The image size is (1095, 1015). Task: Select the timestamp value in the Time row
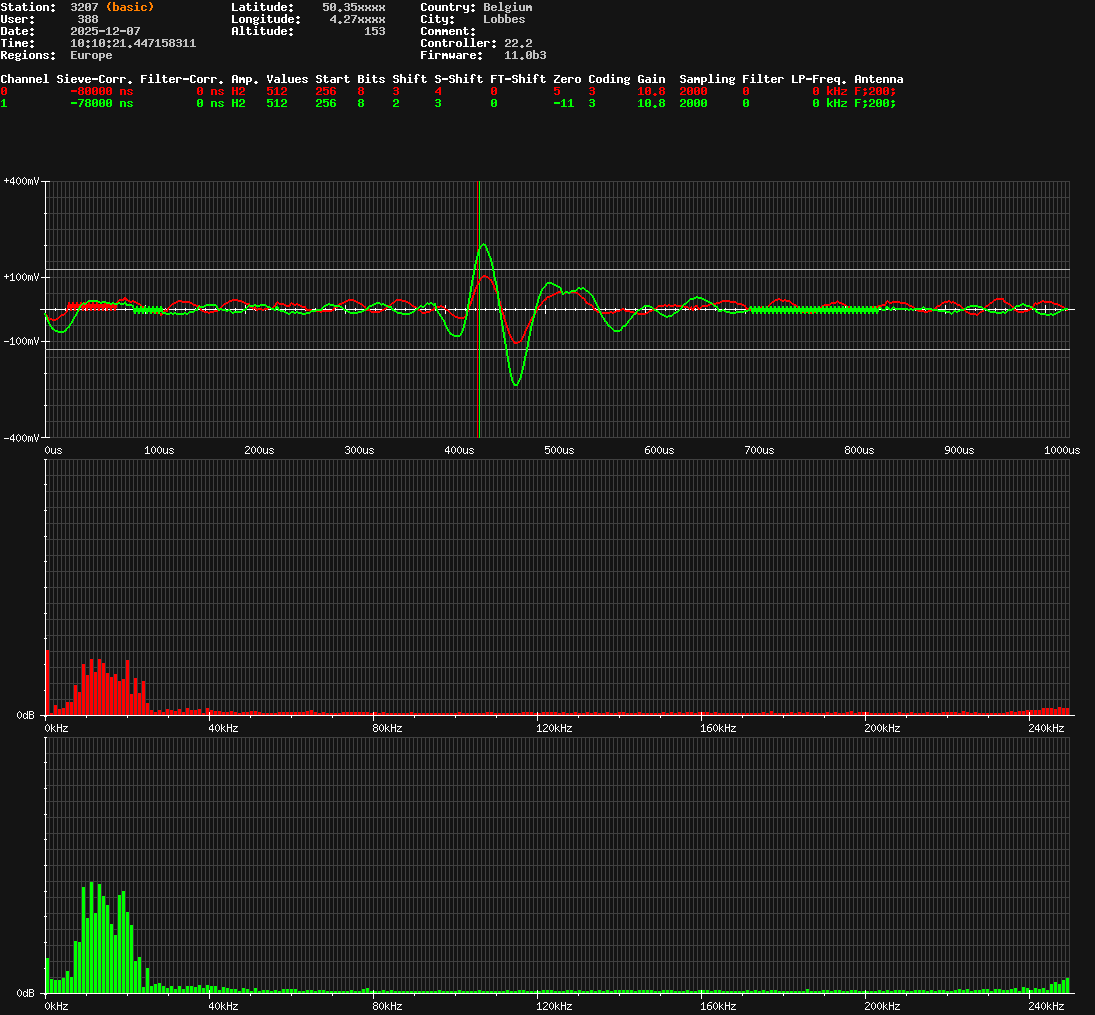tap(133, 43)
